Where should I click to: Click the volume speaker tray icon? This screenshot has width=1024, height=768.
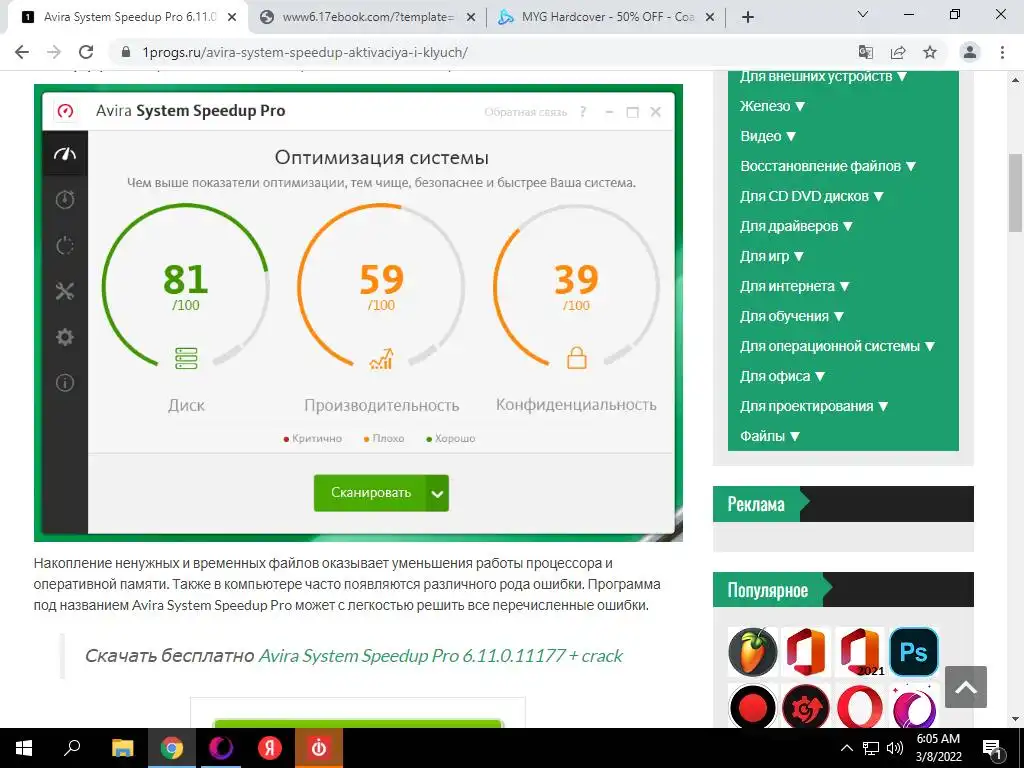895,748
